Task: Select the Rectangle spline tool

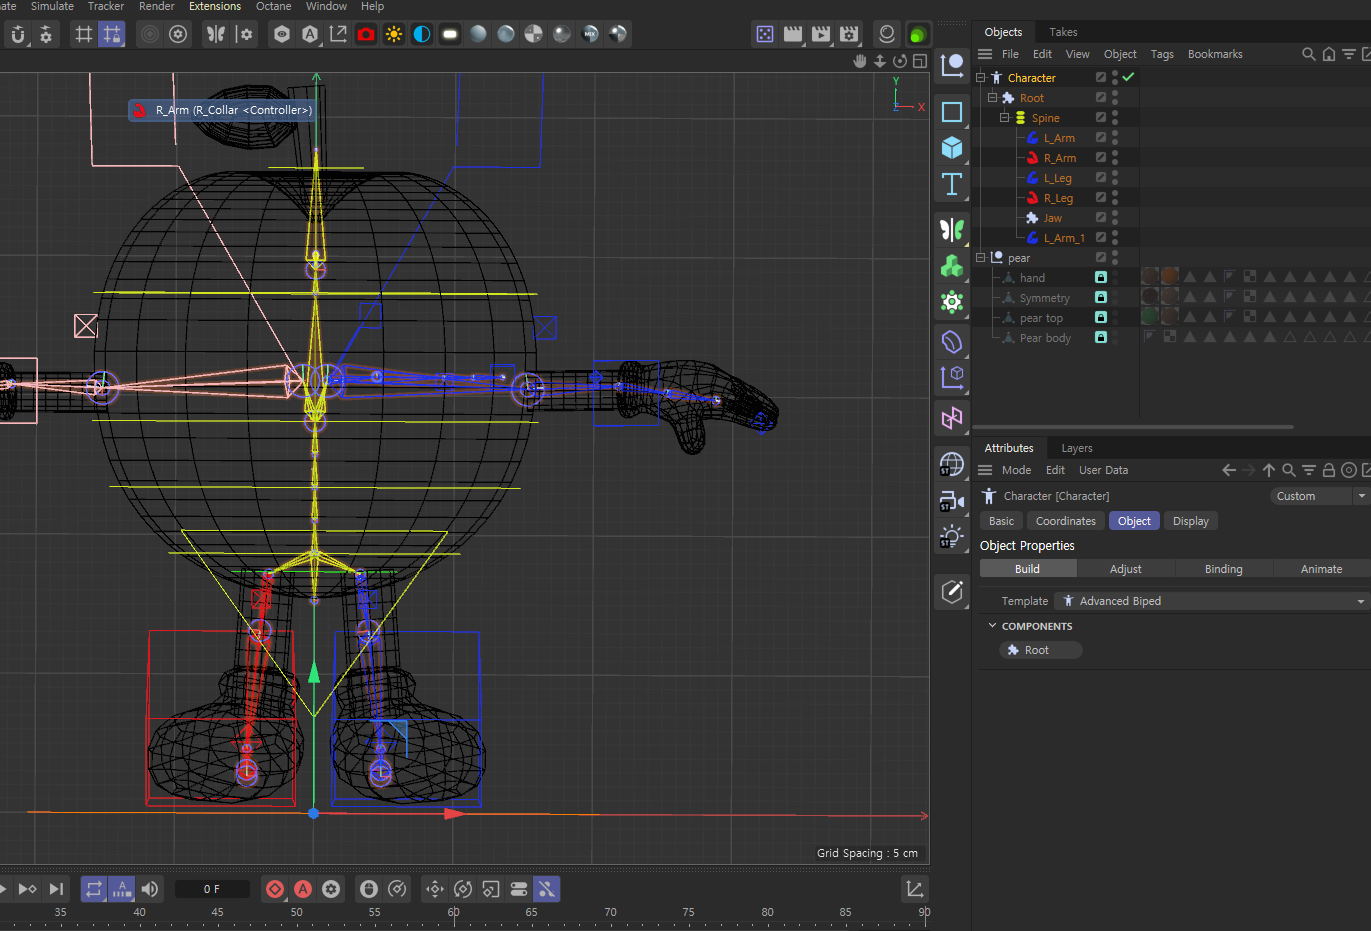Action: (x=952, y=112)
